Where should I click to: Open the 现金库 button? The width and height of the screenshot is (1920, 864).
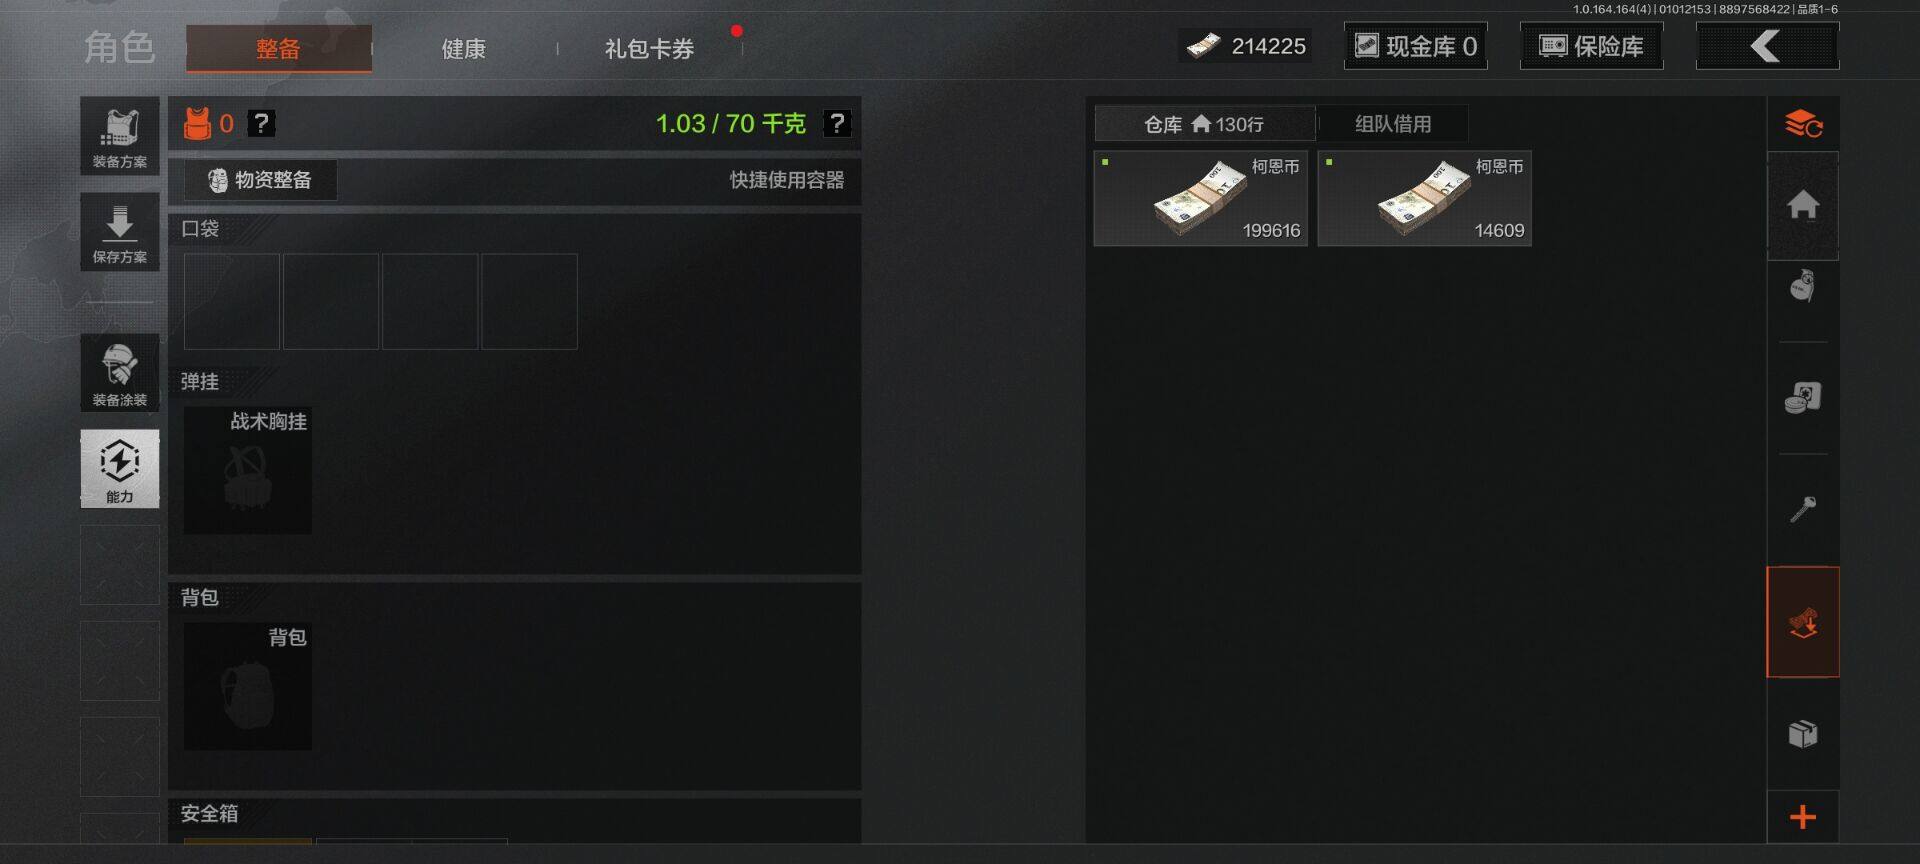[x=1415, y=46]
